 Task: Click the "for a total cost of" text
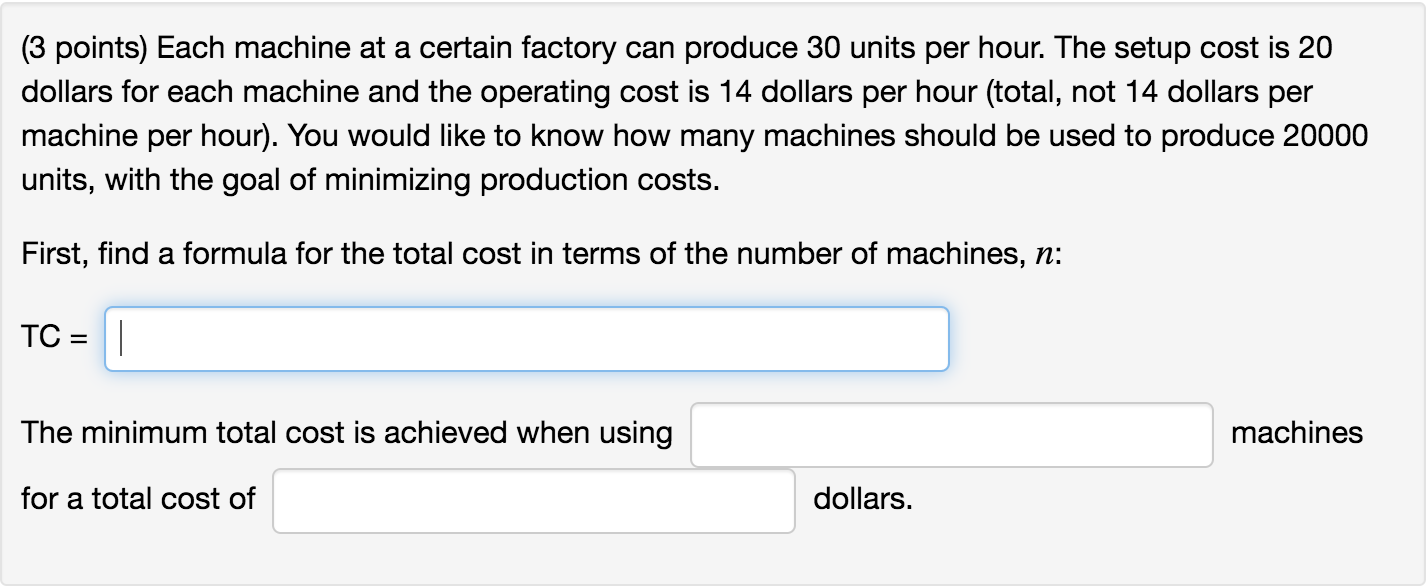coord(138,498)
